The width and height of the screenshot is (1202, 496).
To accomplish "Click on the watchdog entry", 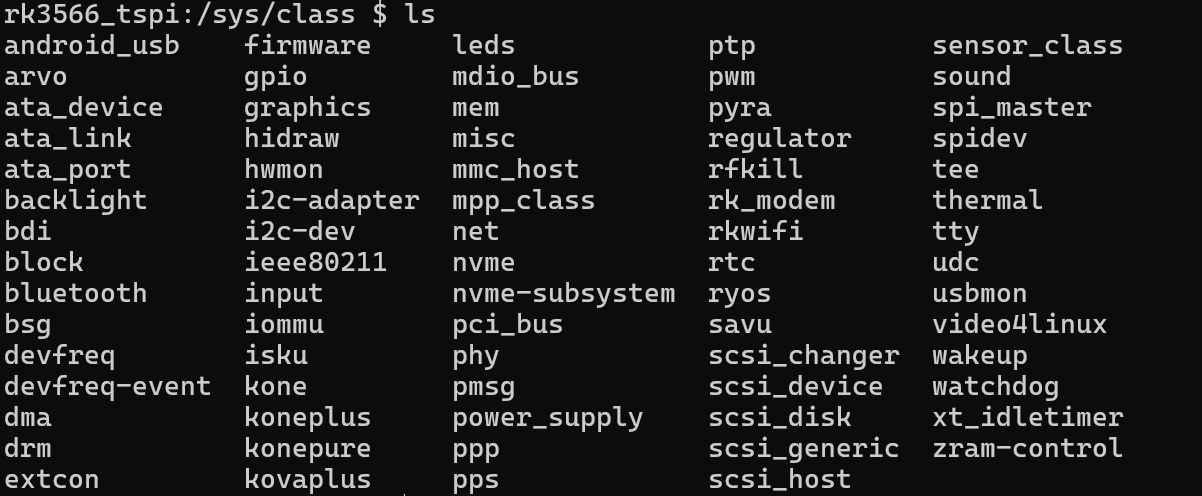I will pos(996,387).
